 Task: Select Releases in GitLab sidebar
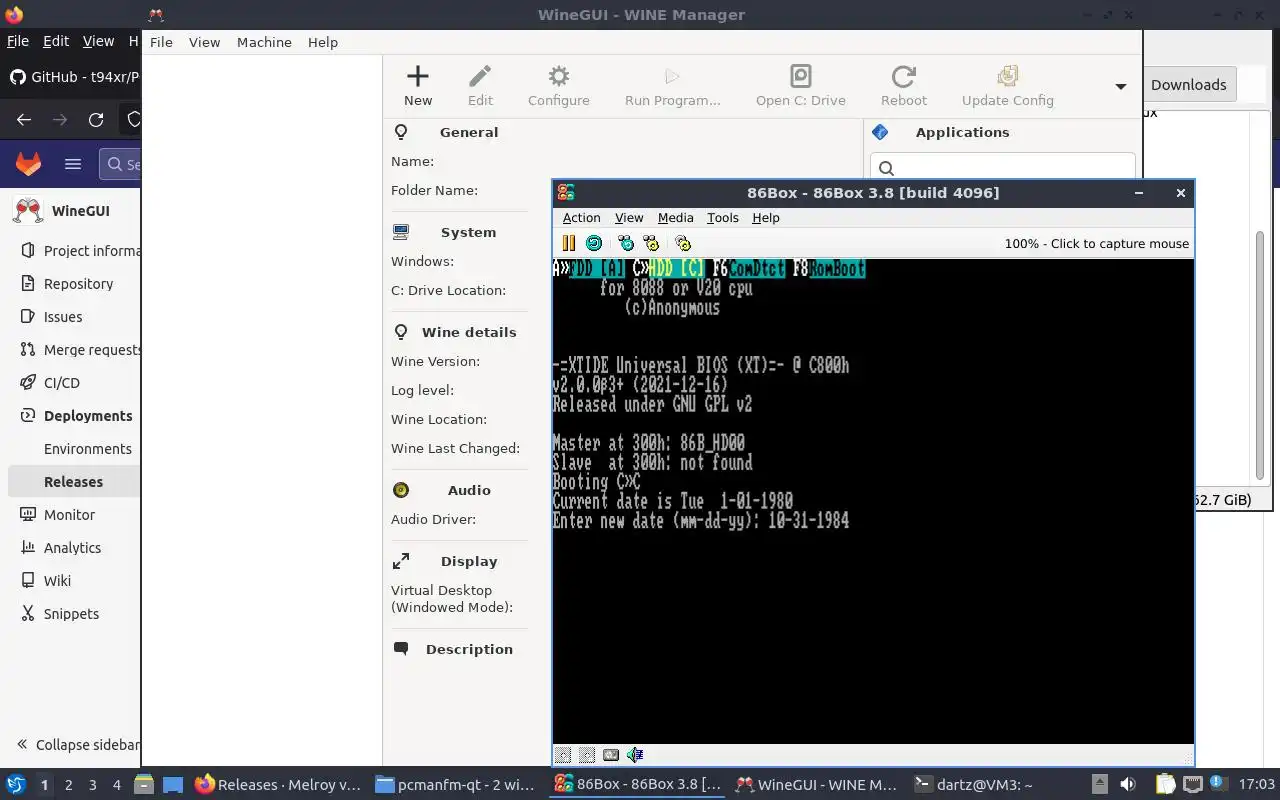click(73, 482)
